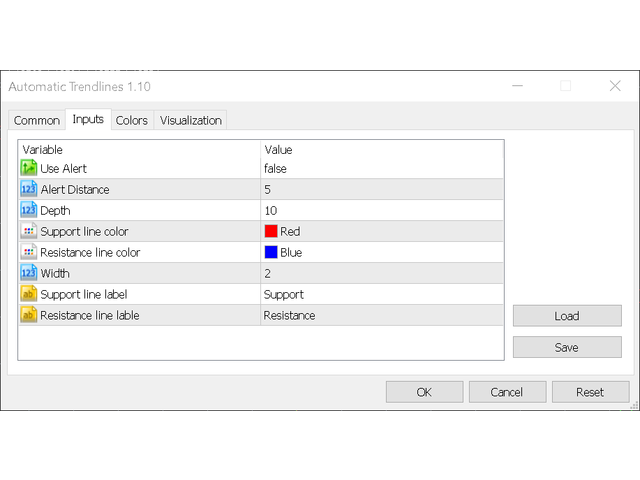The image size is (640, 480).
Task: Click the 'Blue' color name text
Action: [x=291, y=252]
